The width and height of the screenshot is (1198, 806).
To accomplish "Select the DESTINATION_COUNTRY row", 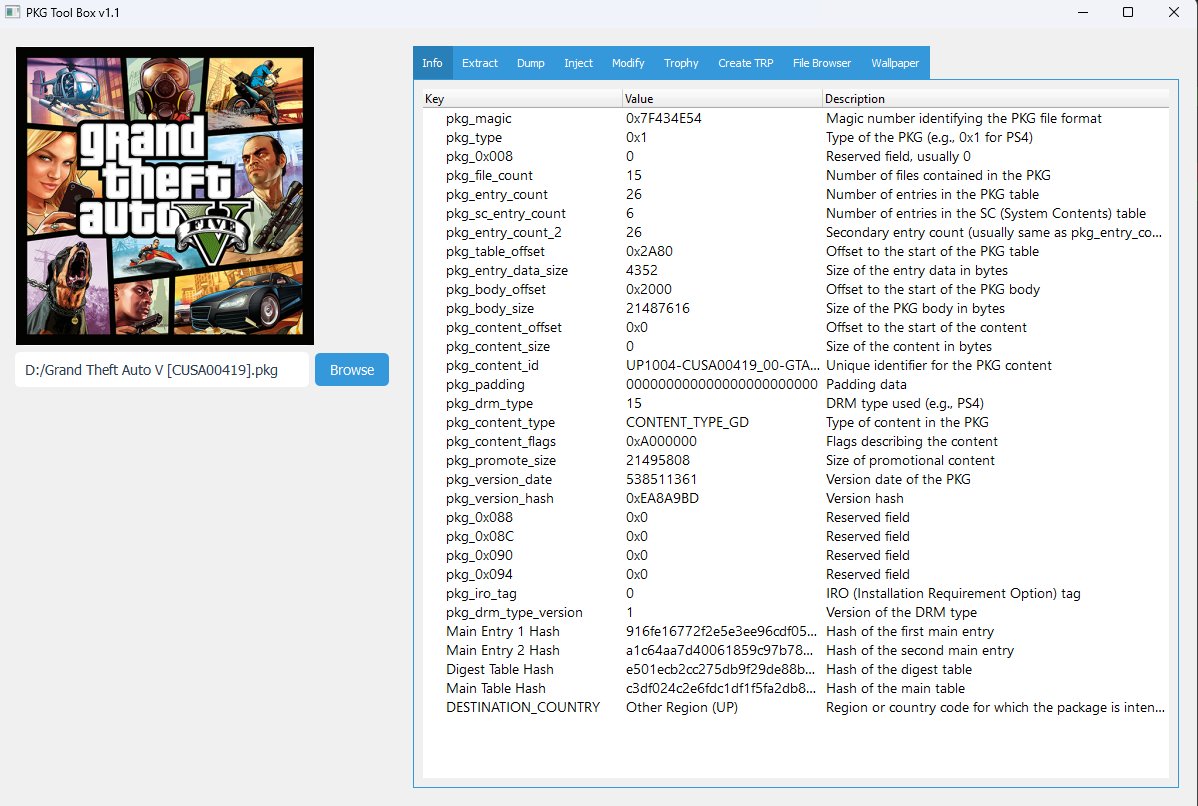I will click(795, 707).
